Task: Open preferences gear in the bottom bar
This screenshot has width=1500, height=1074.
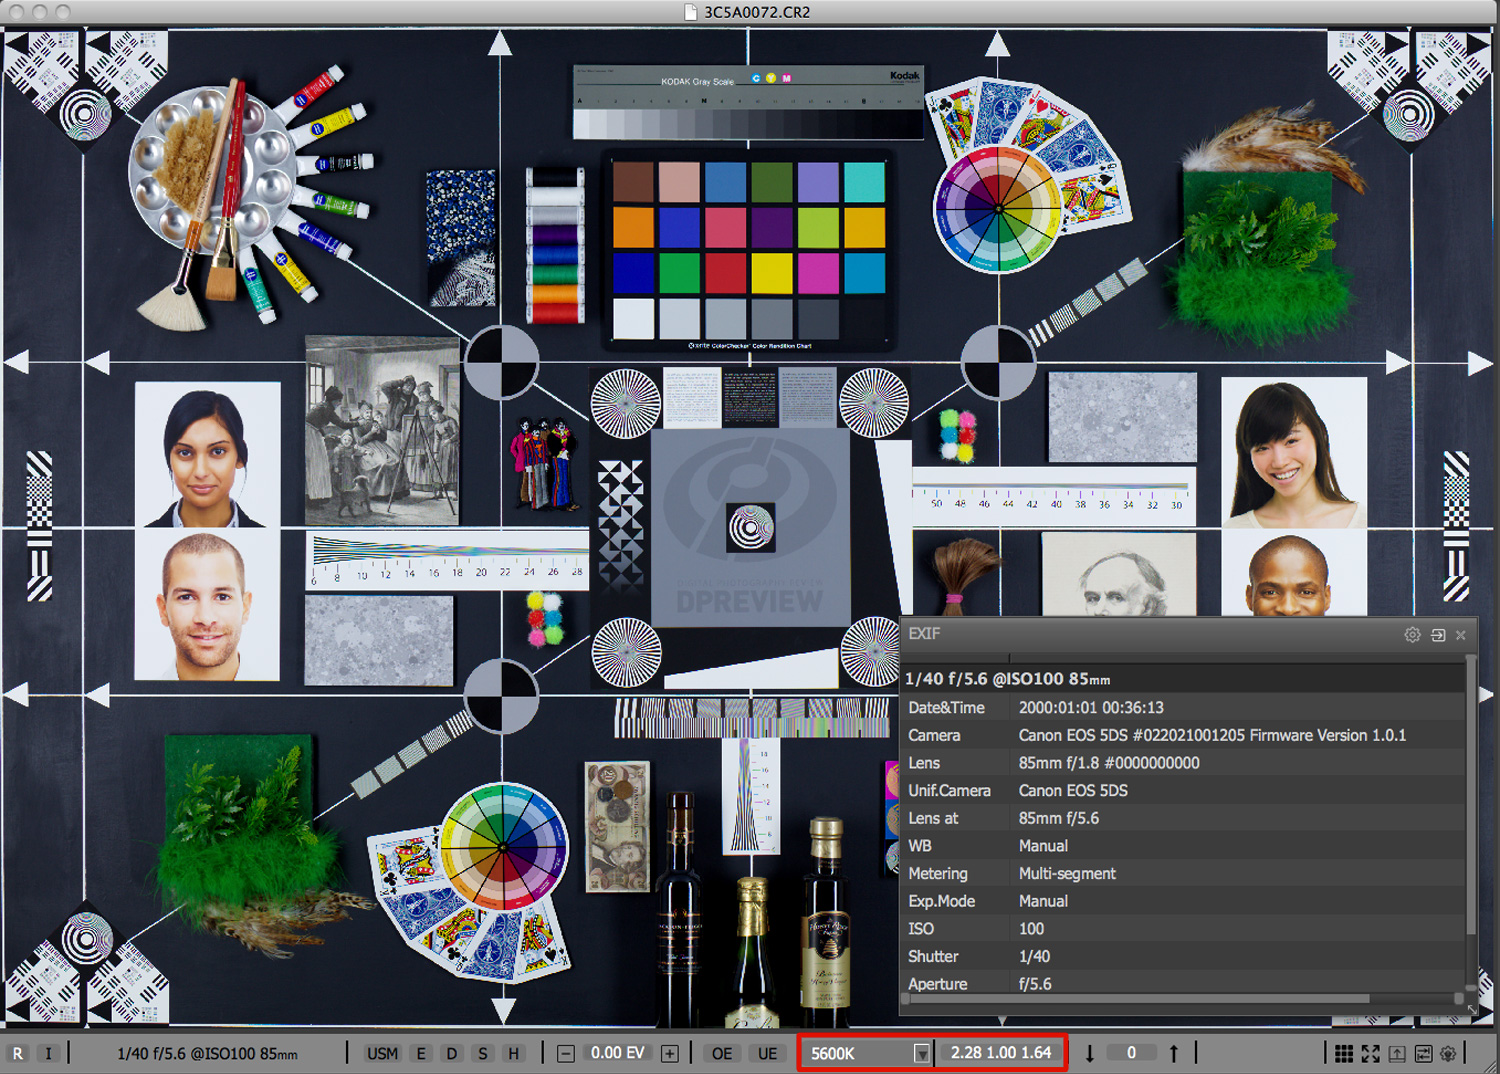Action: pos(1448,1053)
